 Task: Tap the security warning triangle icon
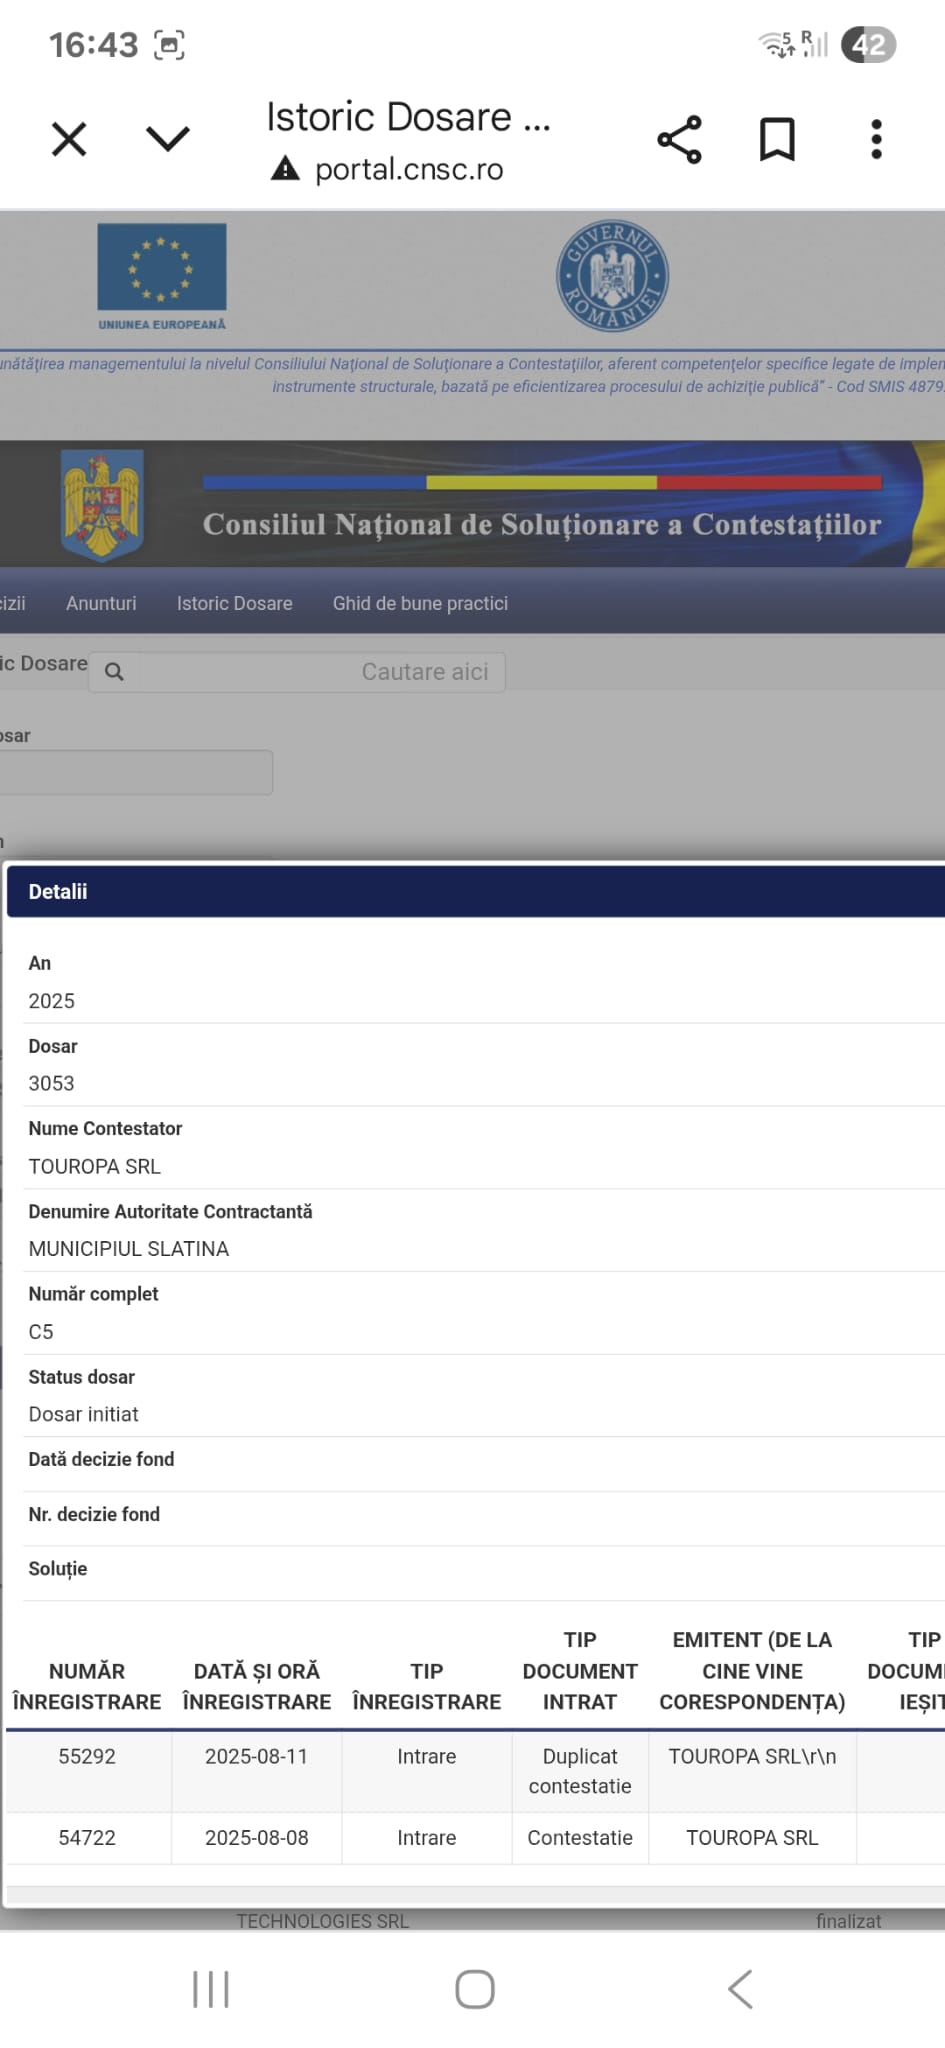coord(285,169)
